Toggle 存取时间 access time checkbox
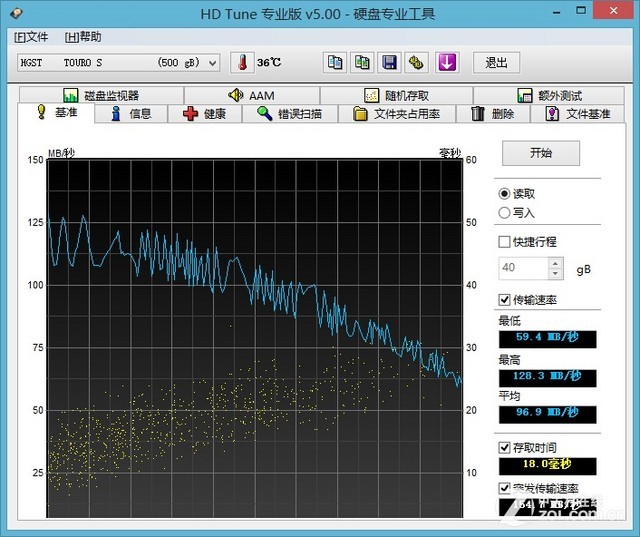640x537 pixels. pos(504,448)
